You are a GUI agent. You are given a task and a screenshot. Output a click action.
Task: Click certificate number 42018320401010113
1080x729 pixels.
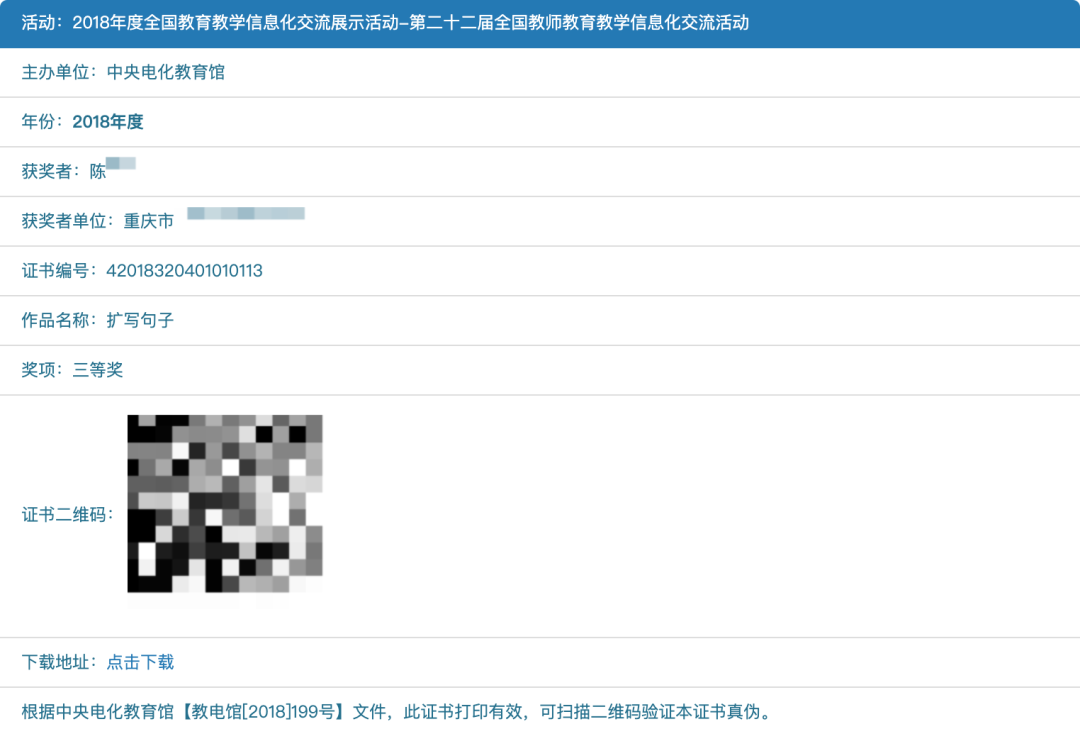pyautogui.click(x=184, y=271)
